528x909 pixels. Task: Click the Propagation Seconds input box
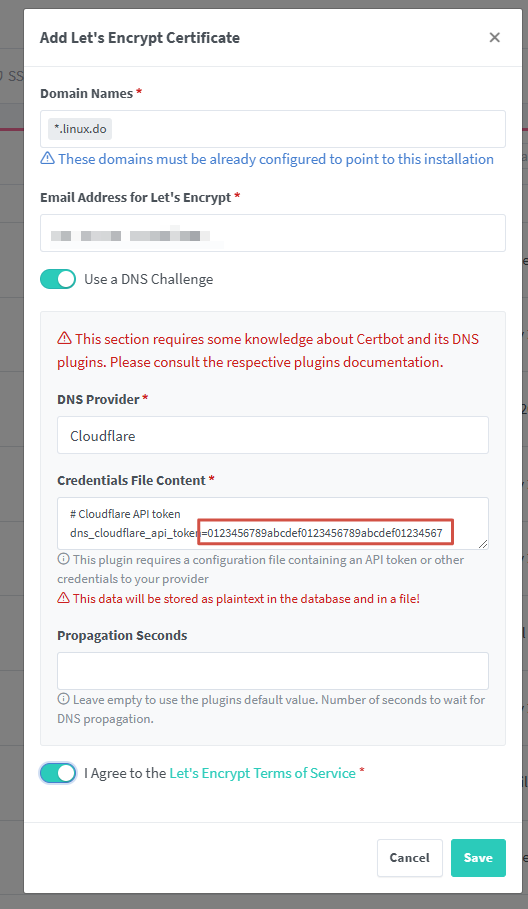tap(273, 671)
